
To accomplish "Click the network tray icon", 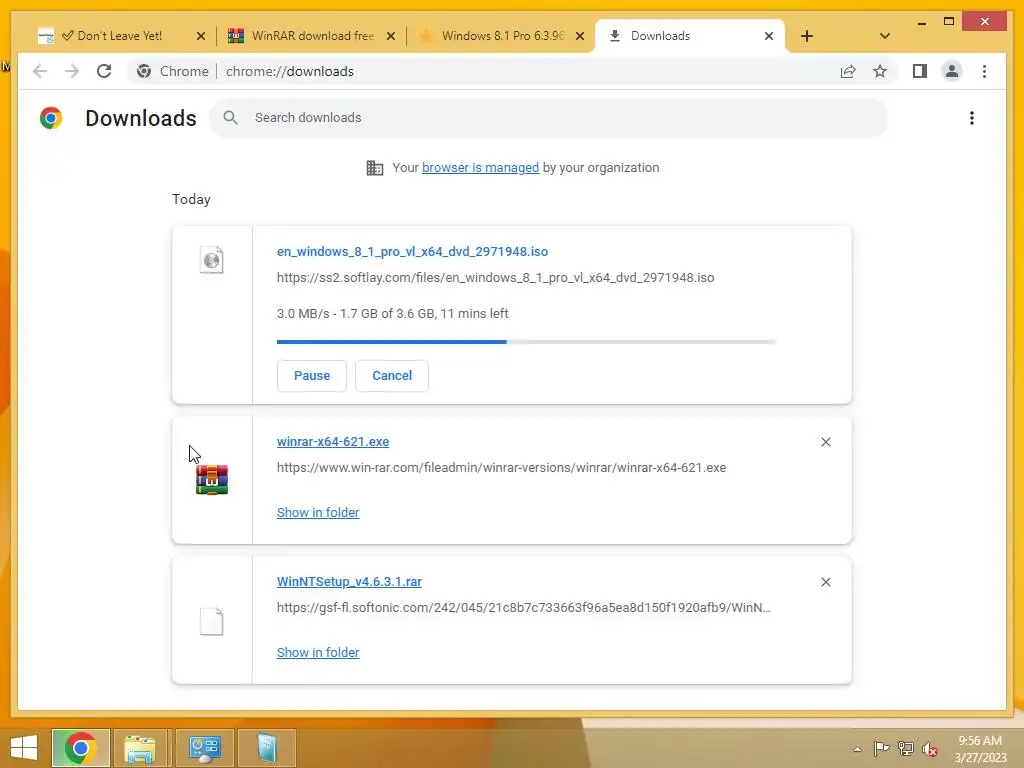I will (906, 749).
